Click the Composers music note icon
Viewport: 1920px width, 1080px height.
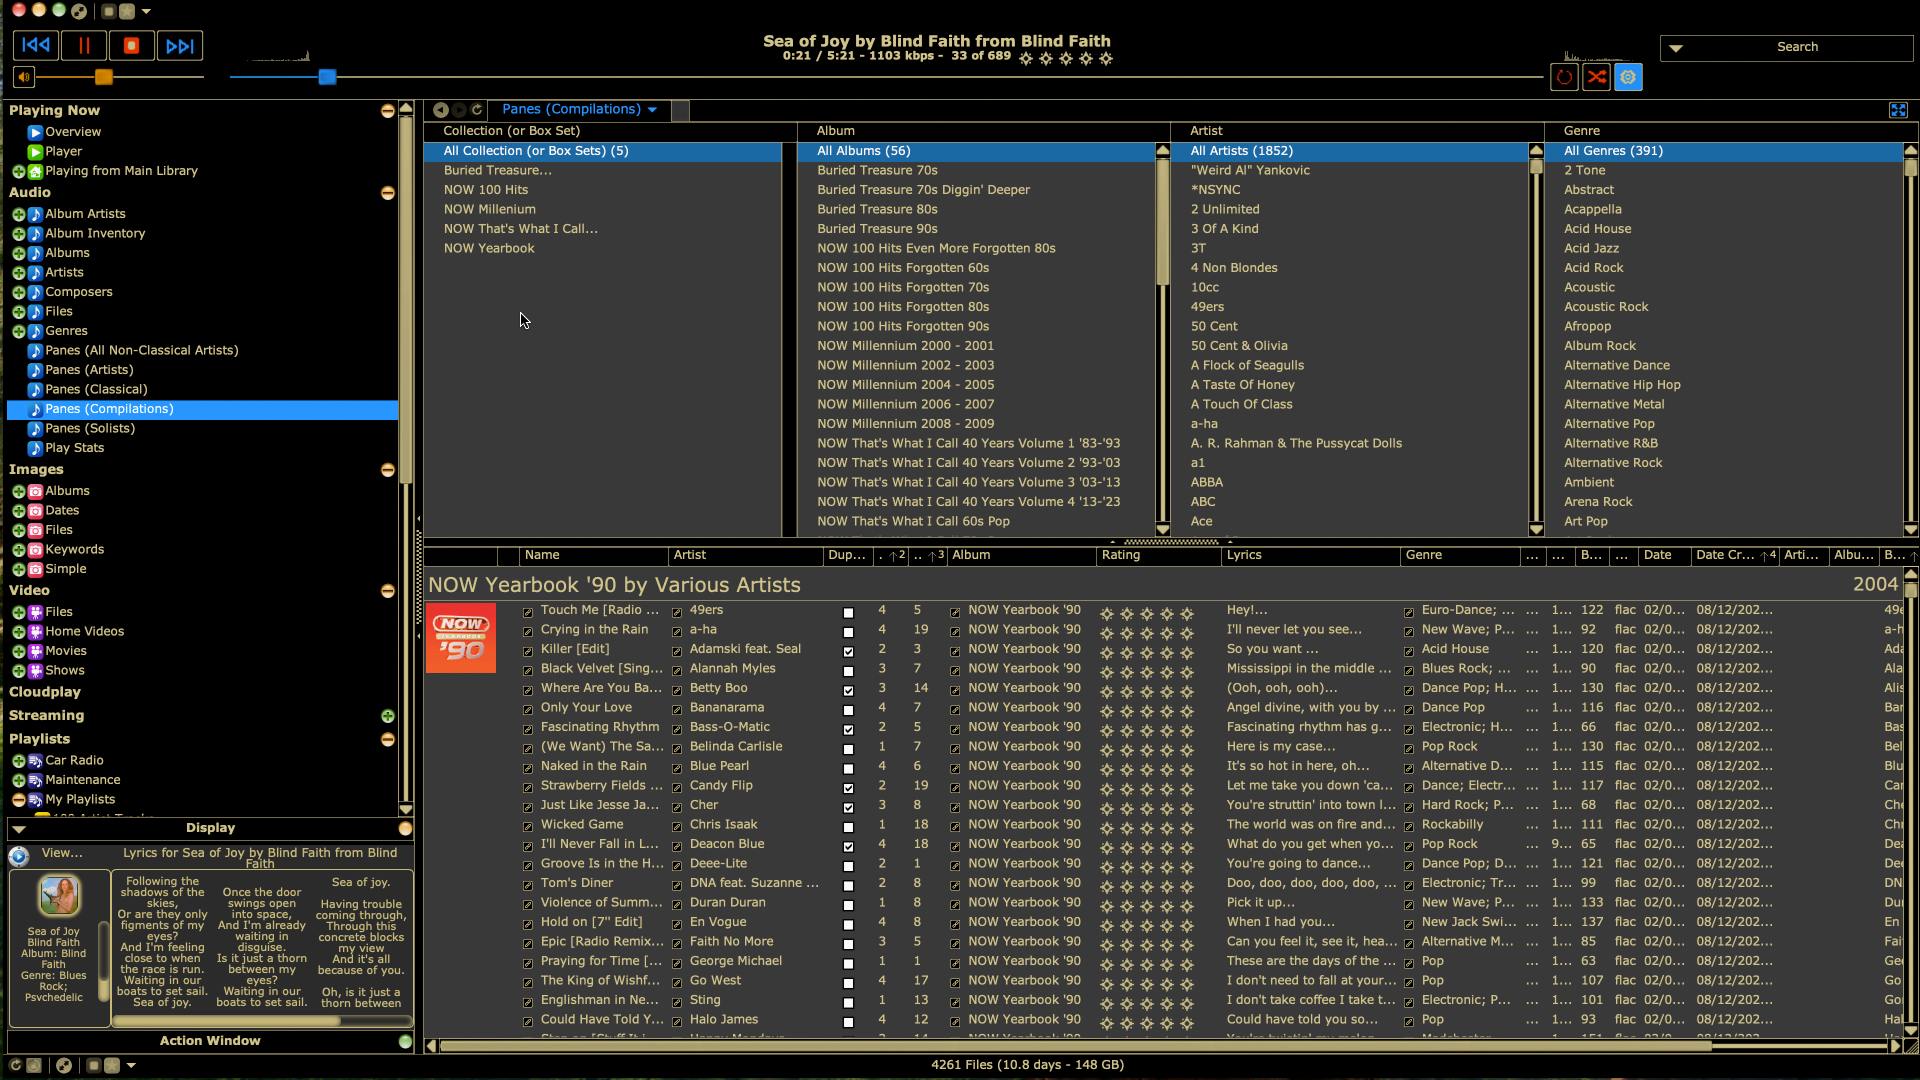[x=35, y=292]
